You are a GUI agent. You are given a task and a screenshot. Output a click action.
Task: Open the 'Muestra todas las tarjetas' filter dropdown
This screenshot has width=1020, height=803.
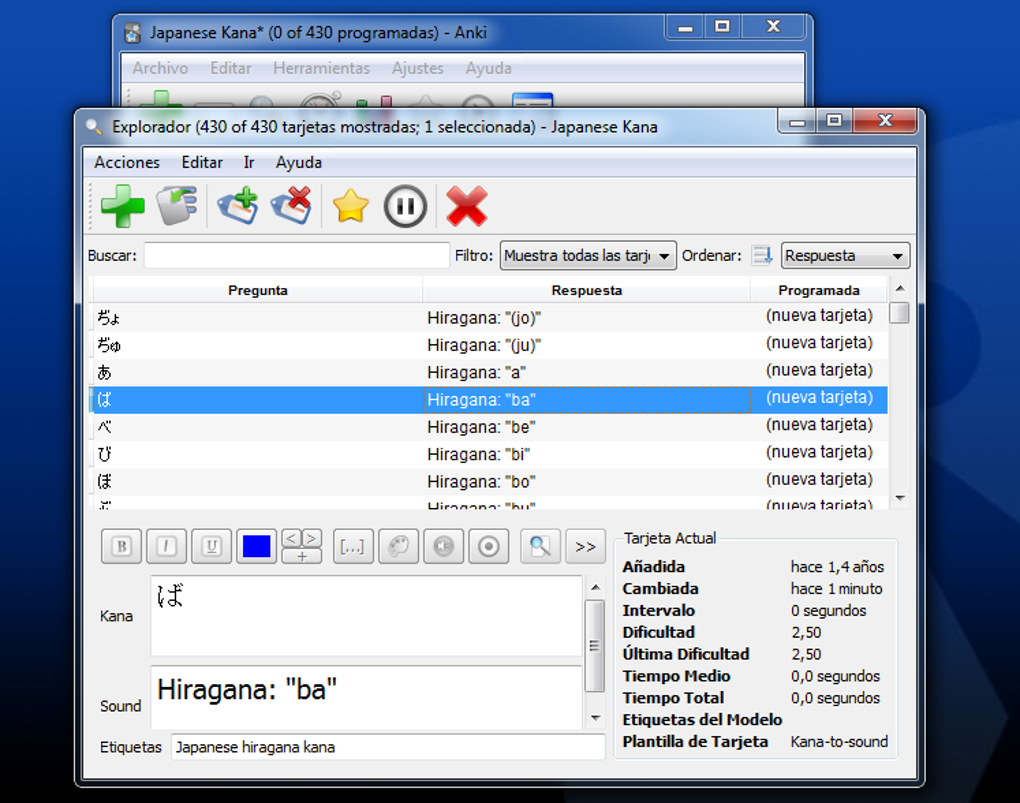[587, 255]
